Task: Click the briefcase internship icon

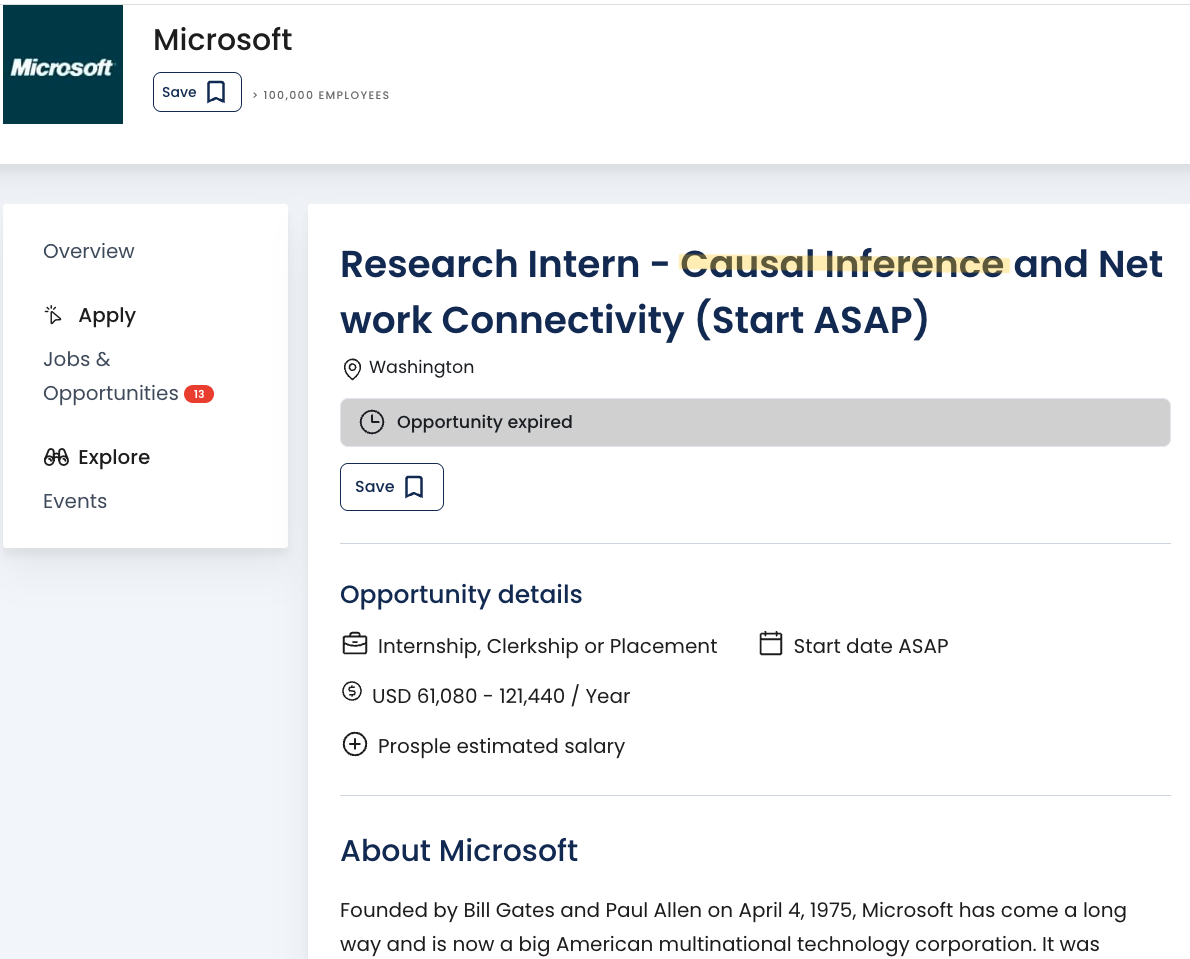Action: point(354,644)
